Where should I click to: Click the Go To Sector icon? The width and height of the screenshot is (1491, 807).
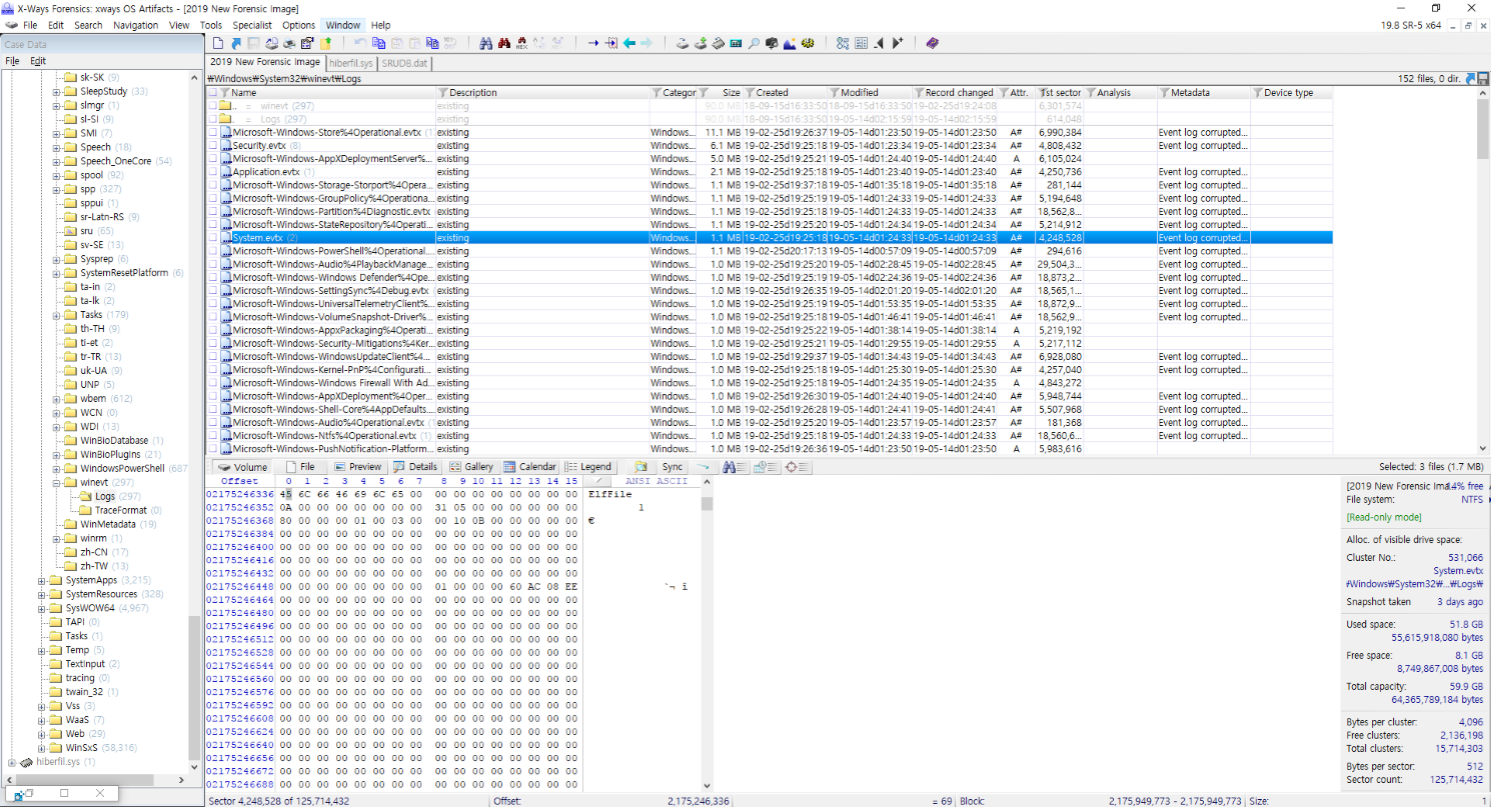611,43
